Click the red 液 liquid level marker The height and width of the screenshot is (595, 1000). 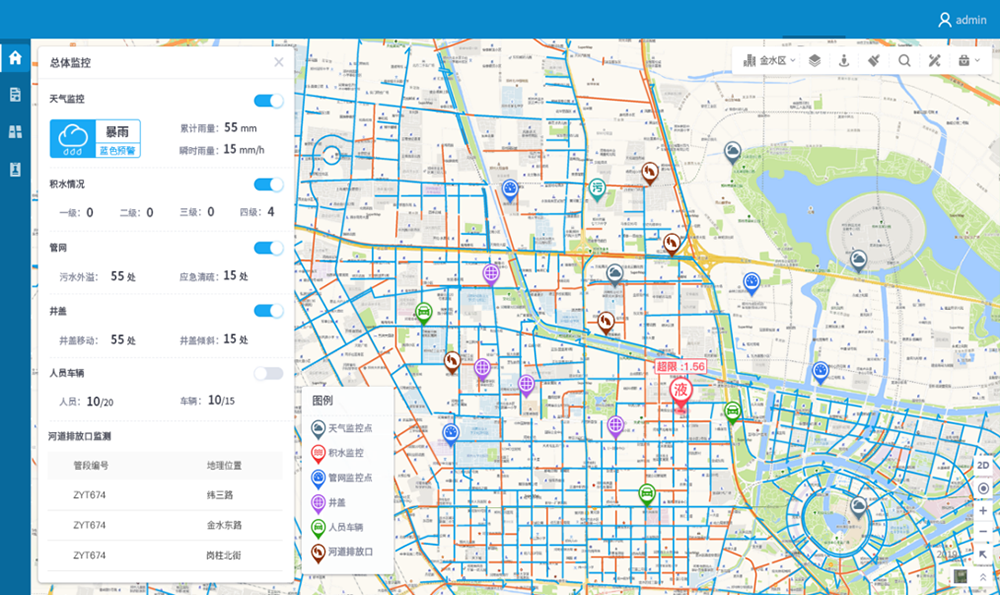680,391
